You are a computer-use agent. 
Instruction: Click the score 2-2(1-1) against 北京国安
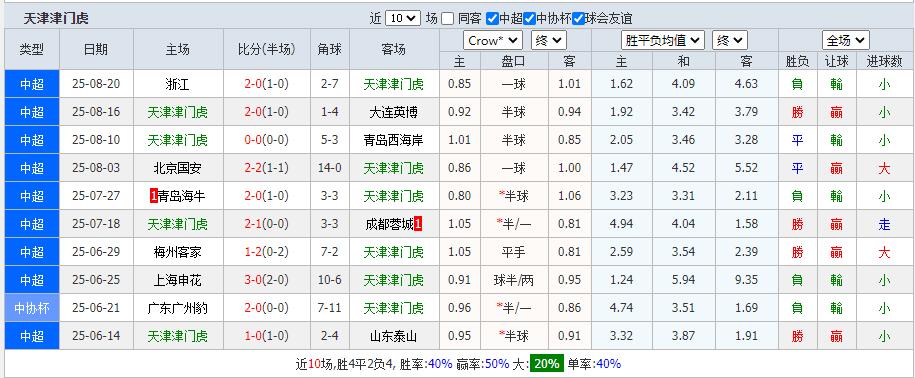tap(267, 168)
